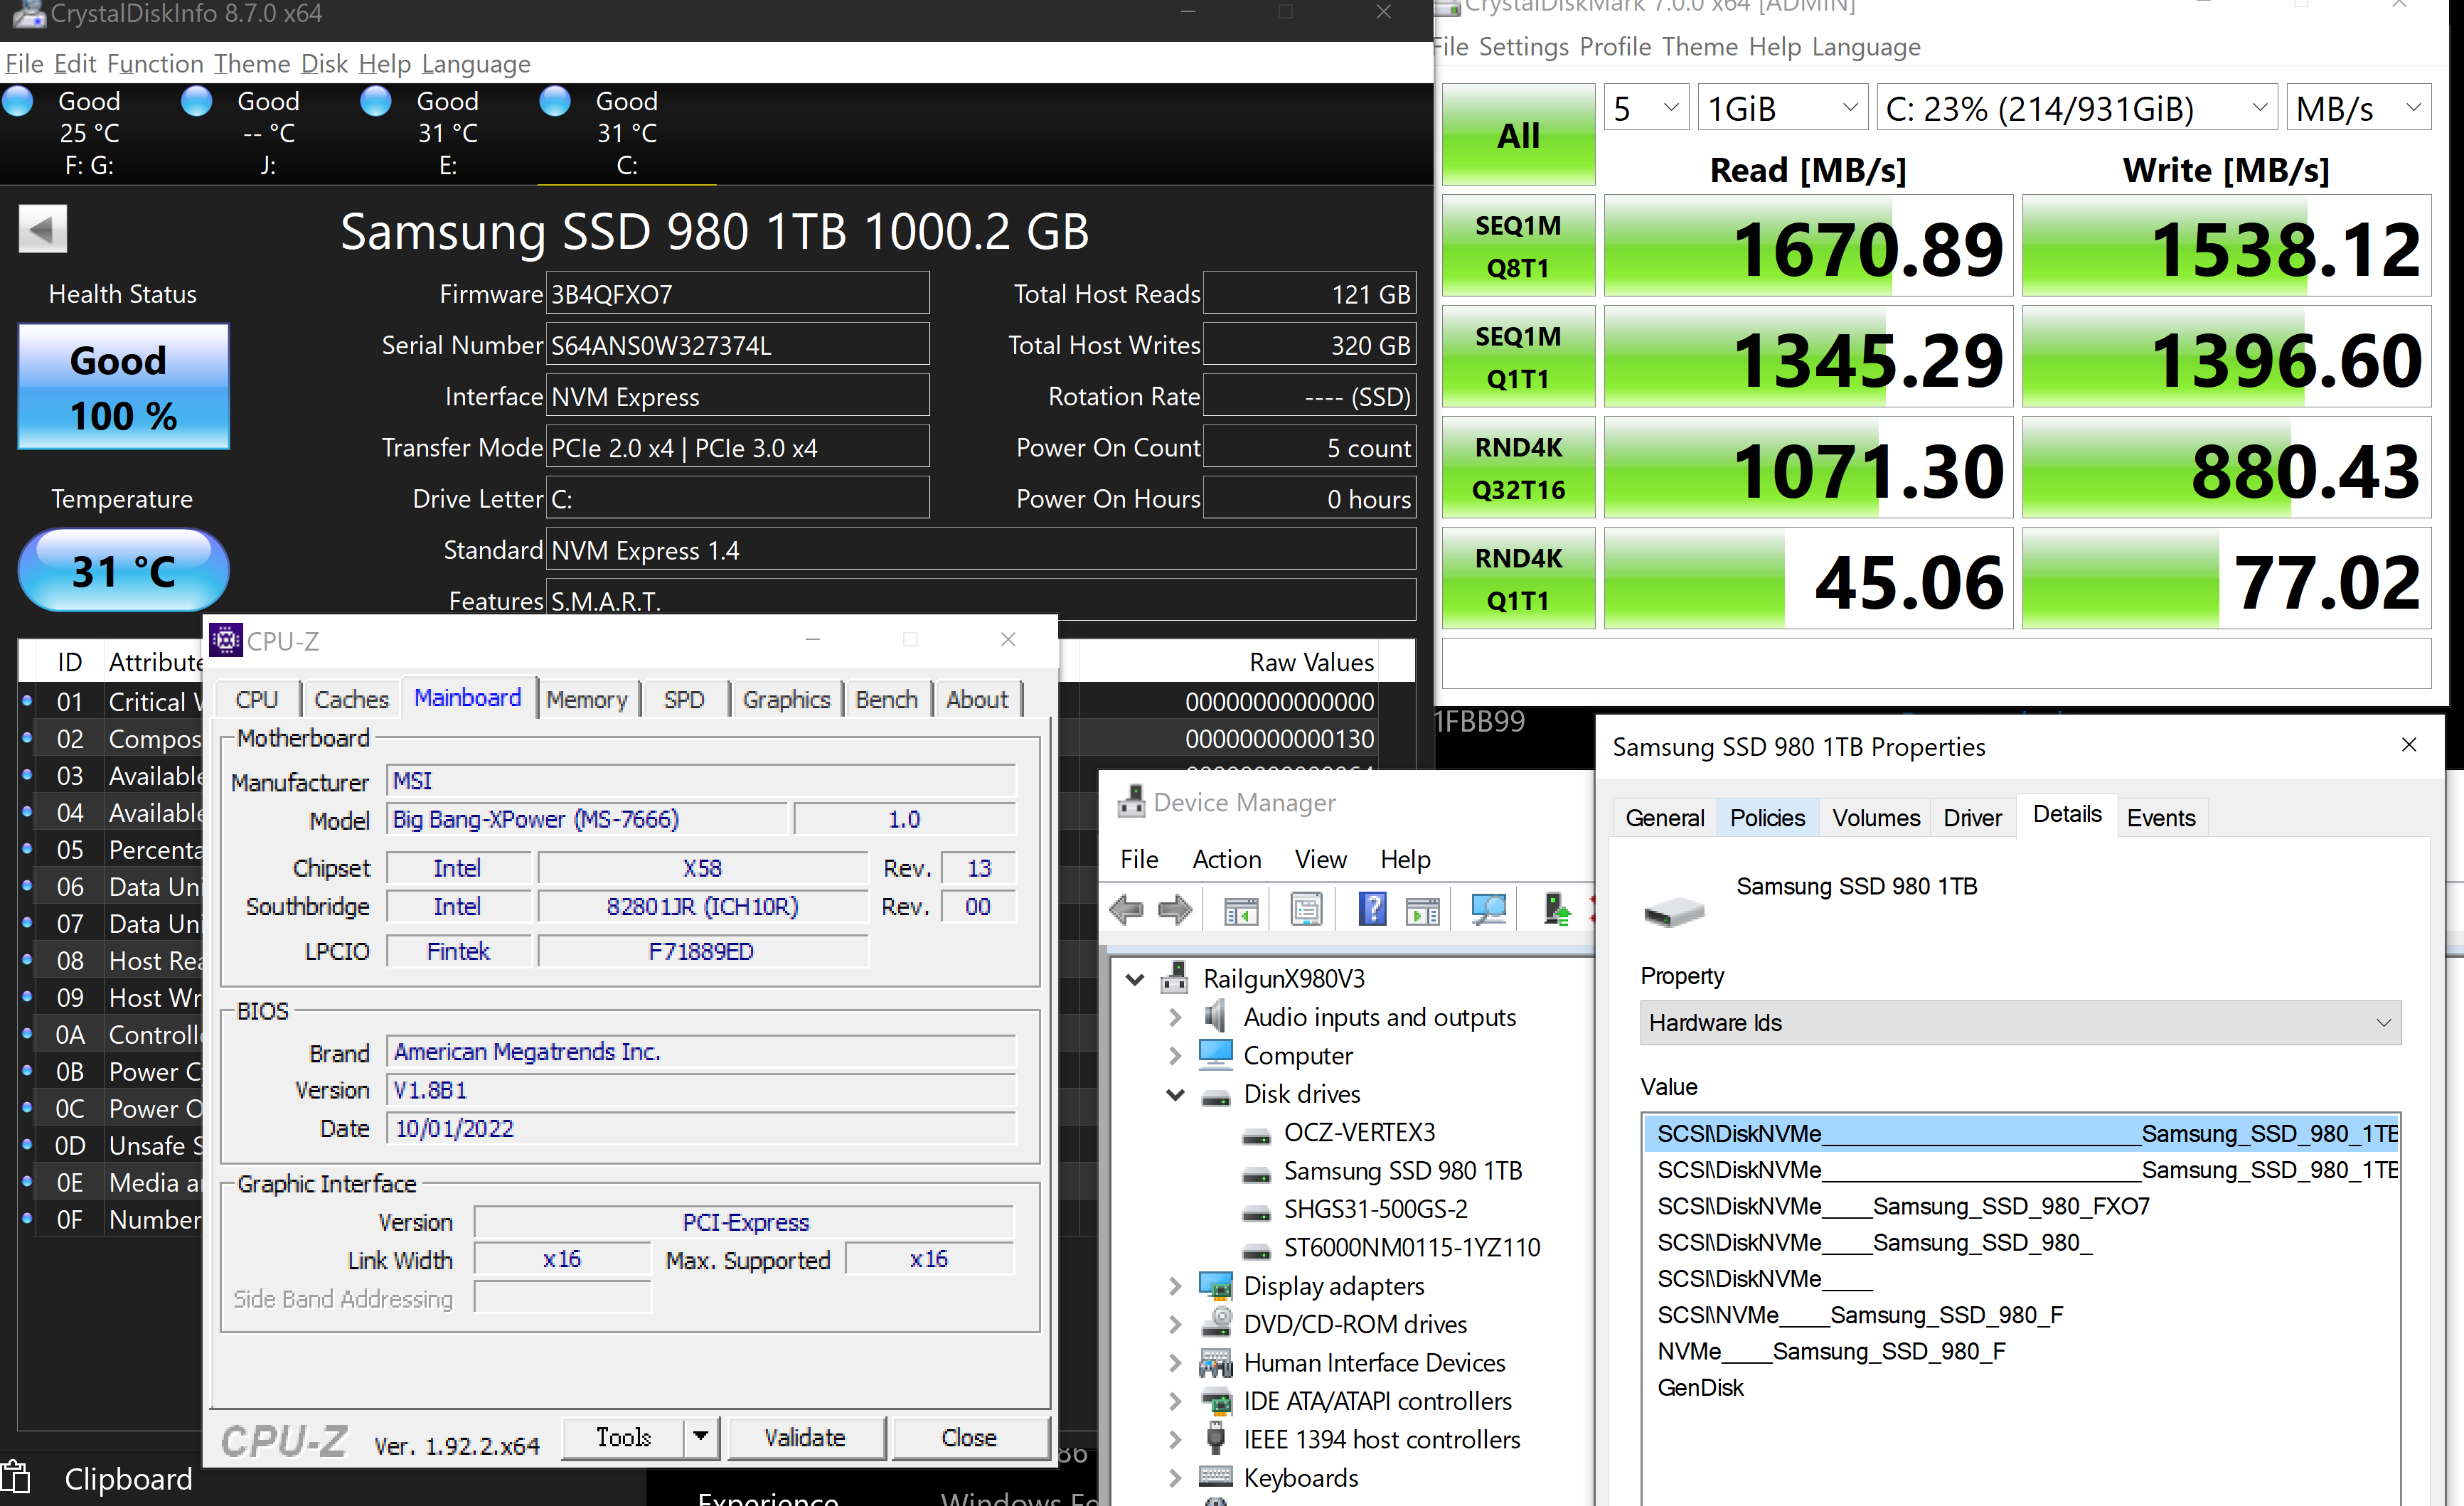This screenshot has height=1506, width=2464.
Task: Click the Serial Number field S64ANS0W327374L
Action: click(x=738, y=345)
